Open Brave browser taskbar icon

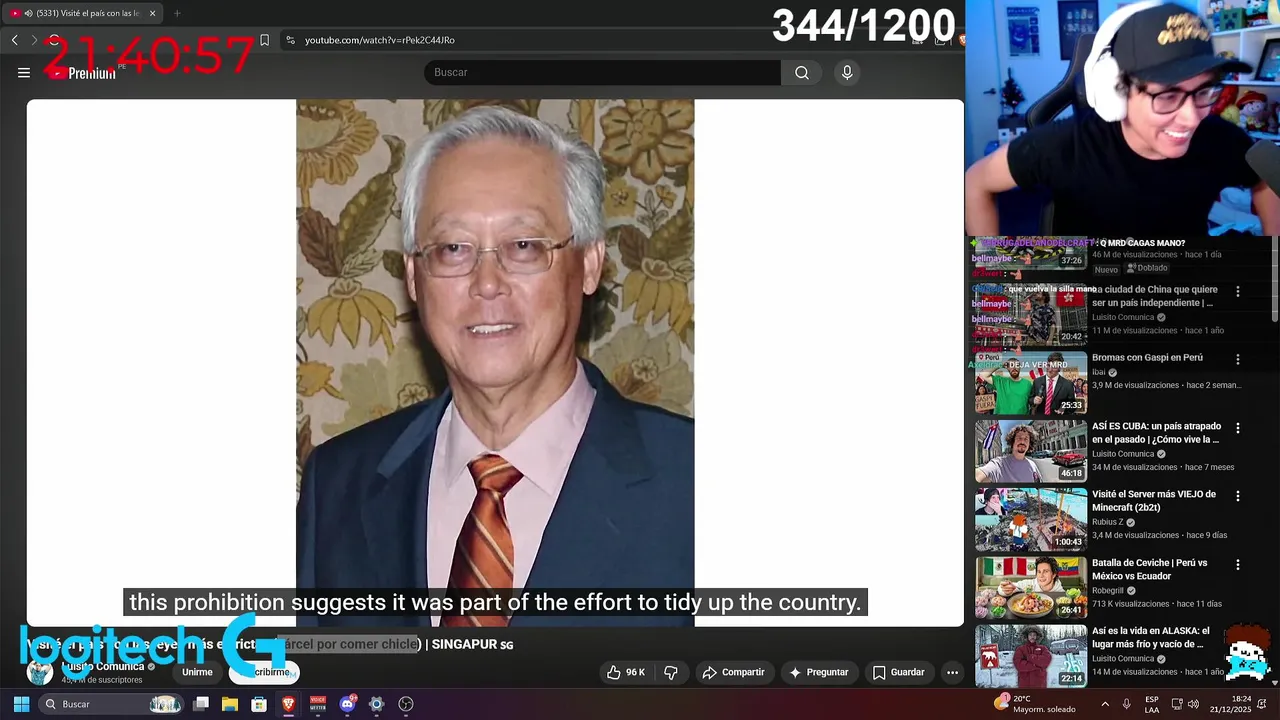[x=288, y=704]
